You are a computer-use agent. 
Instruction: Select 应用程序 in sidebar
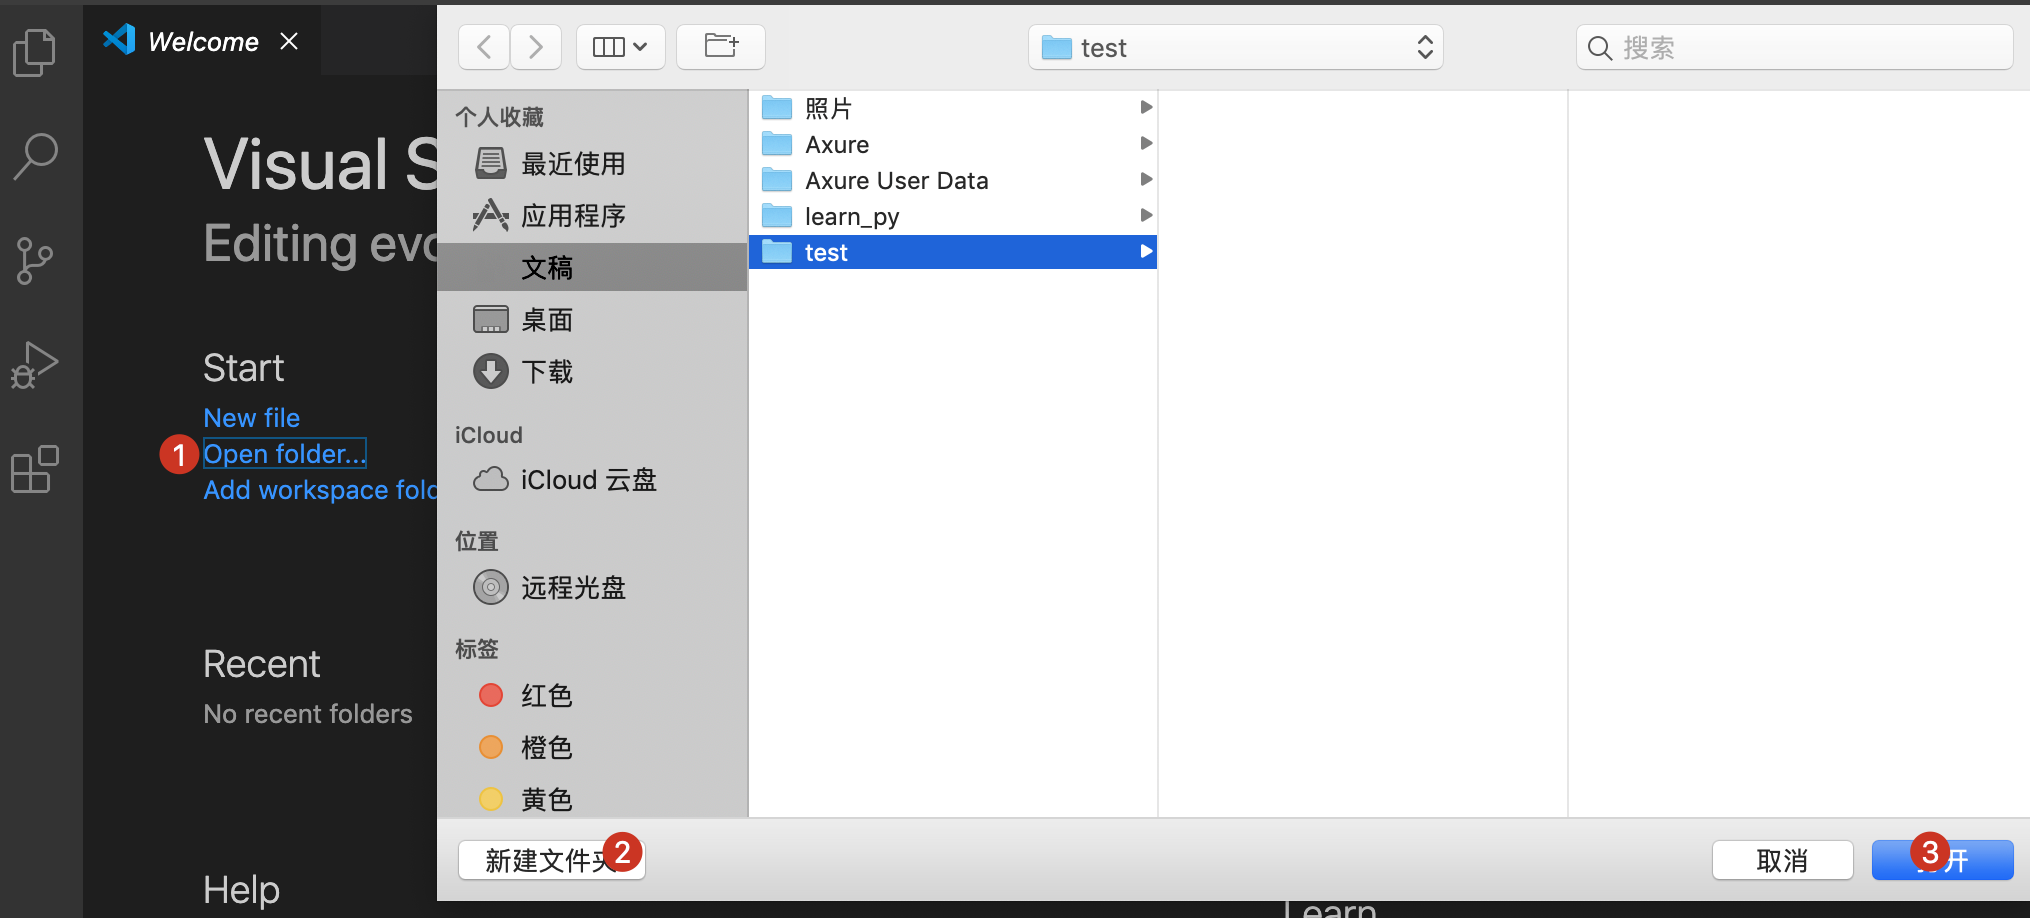[592, 216]
